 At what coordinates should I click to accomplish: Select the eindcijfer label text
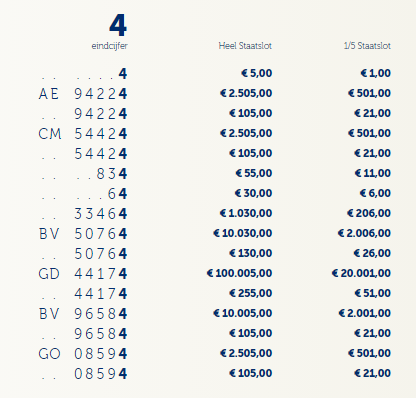click(x=109, y=46)
